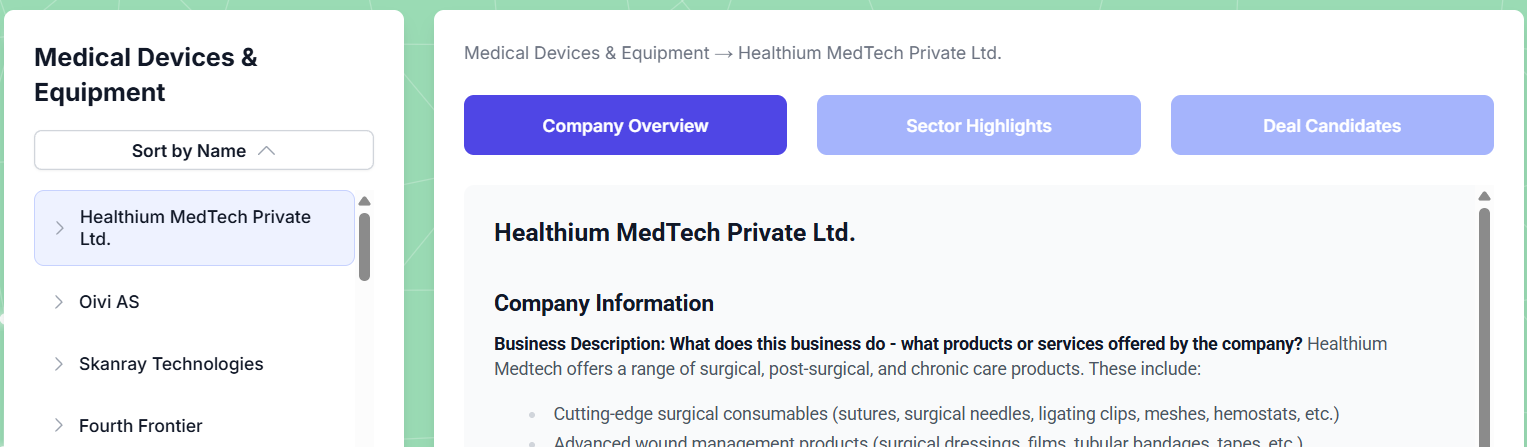Image resolution: width=1527 pixels, height=447 pixels.
Task: Expand the Healthium MedTech chevron
Action: tap(59, 228)
